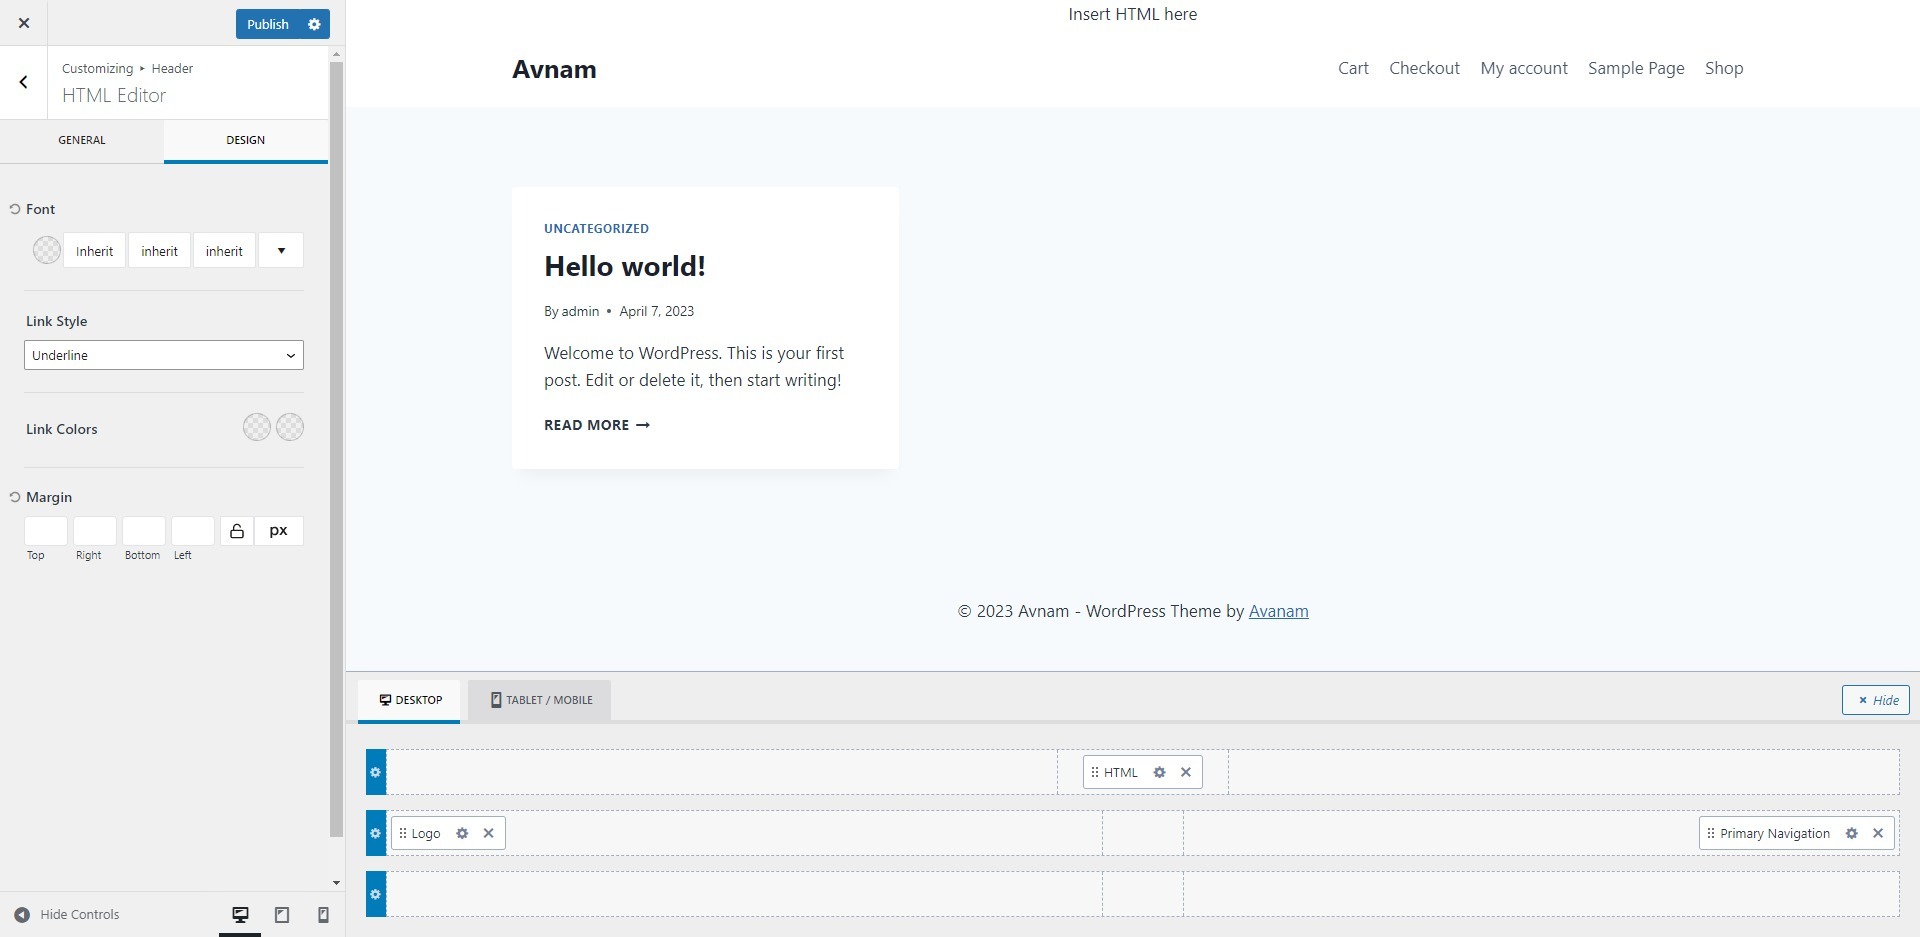Click the sidebar scrollbar up arrow

[336, 54]
